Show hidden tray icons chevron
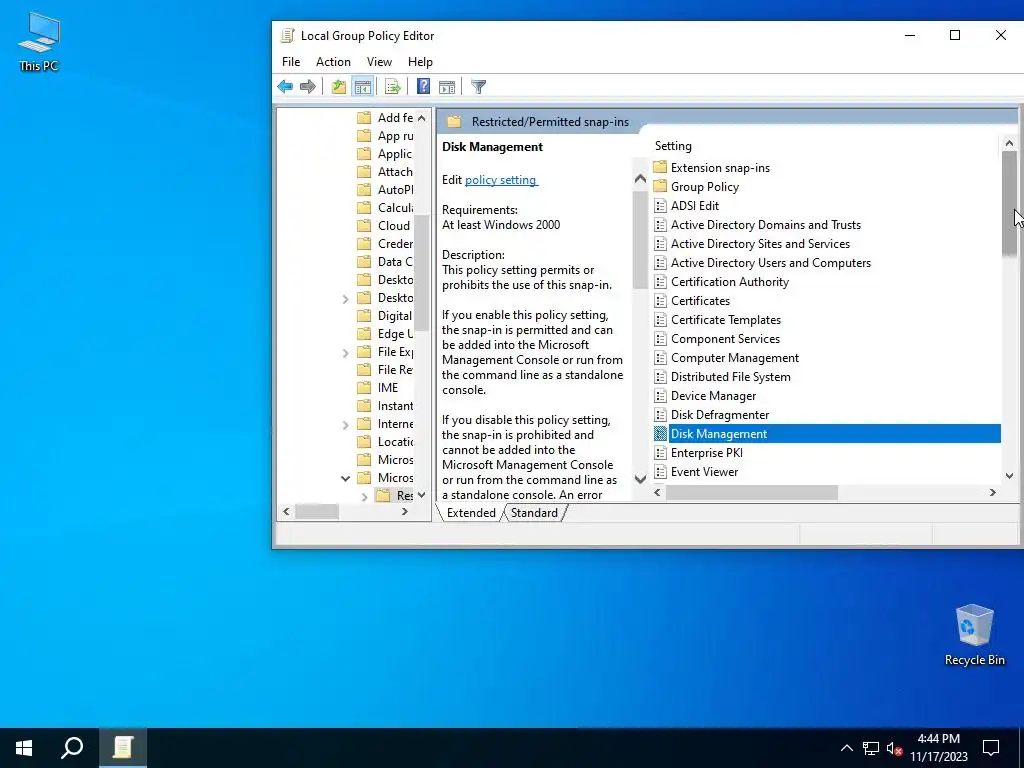Image resolution: width=1024 pixels, height=768 pixels. [x=846, y=748]
